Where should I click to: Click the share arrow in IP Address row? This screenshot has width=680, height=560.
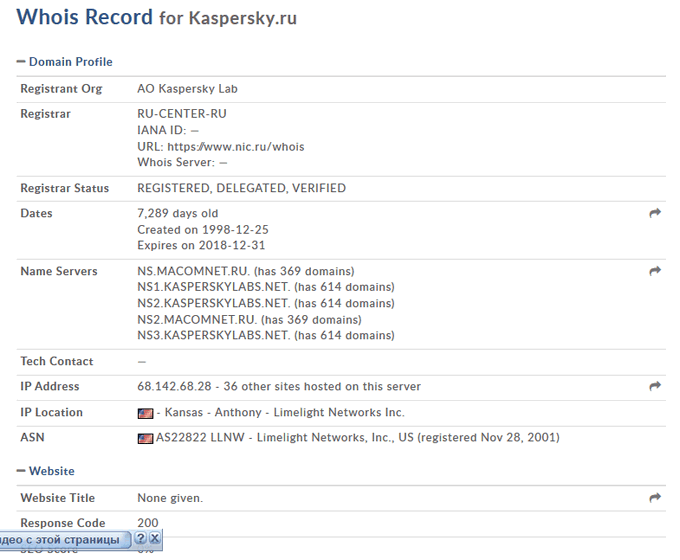coord(655,386)
